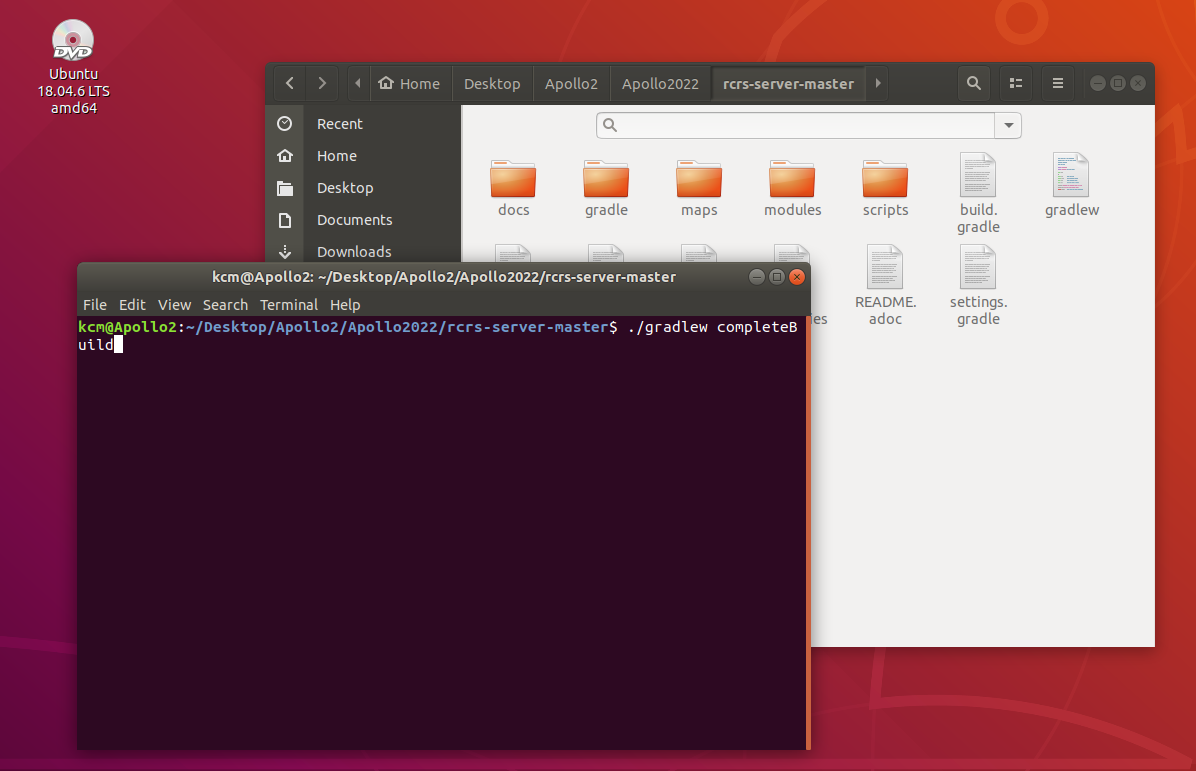This screenshot has width=1196, height=771.
Task: Go forward in Files window
Action: 322,83
